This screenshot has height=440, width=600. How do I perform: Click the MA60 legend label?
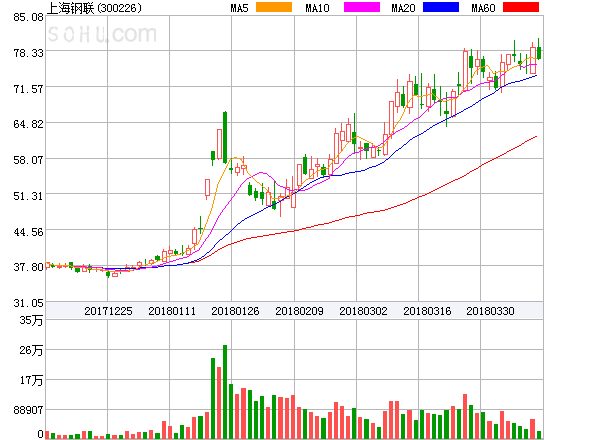pos(483,8)
